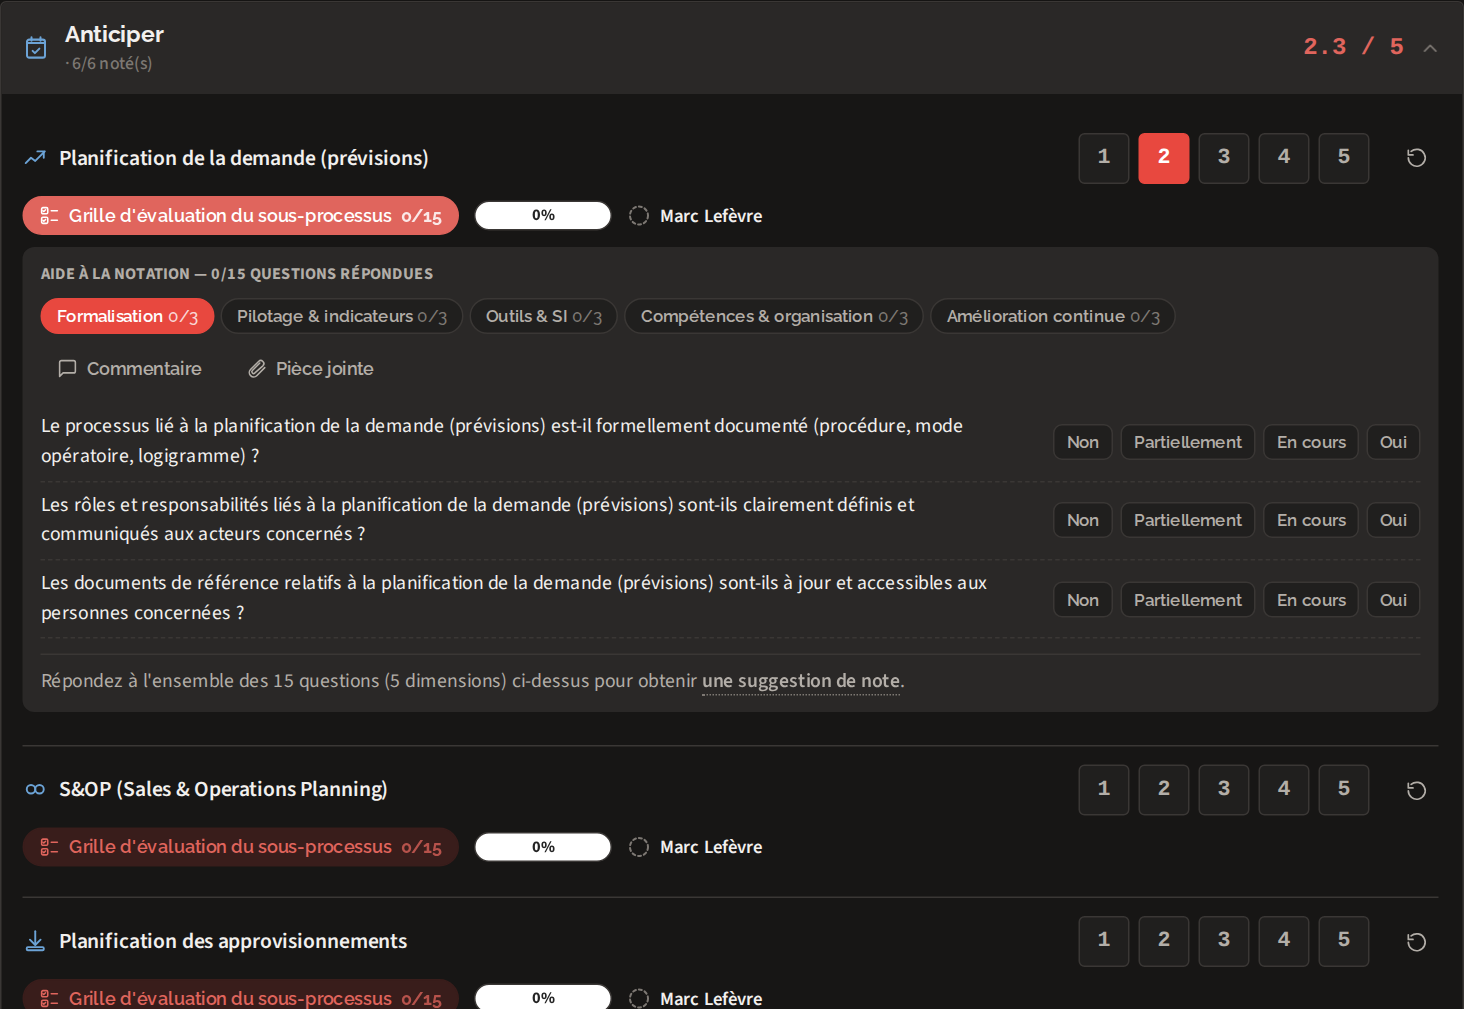Give S&OP a rating of 5
The image size is (1464, 1009).
click(1344, 790)
